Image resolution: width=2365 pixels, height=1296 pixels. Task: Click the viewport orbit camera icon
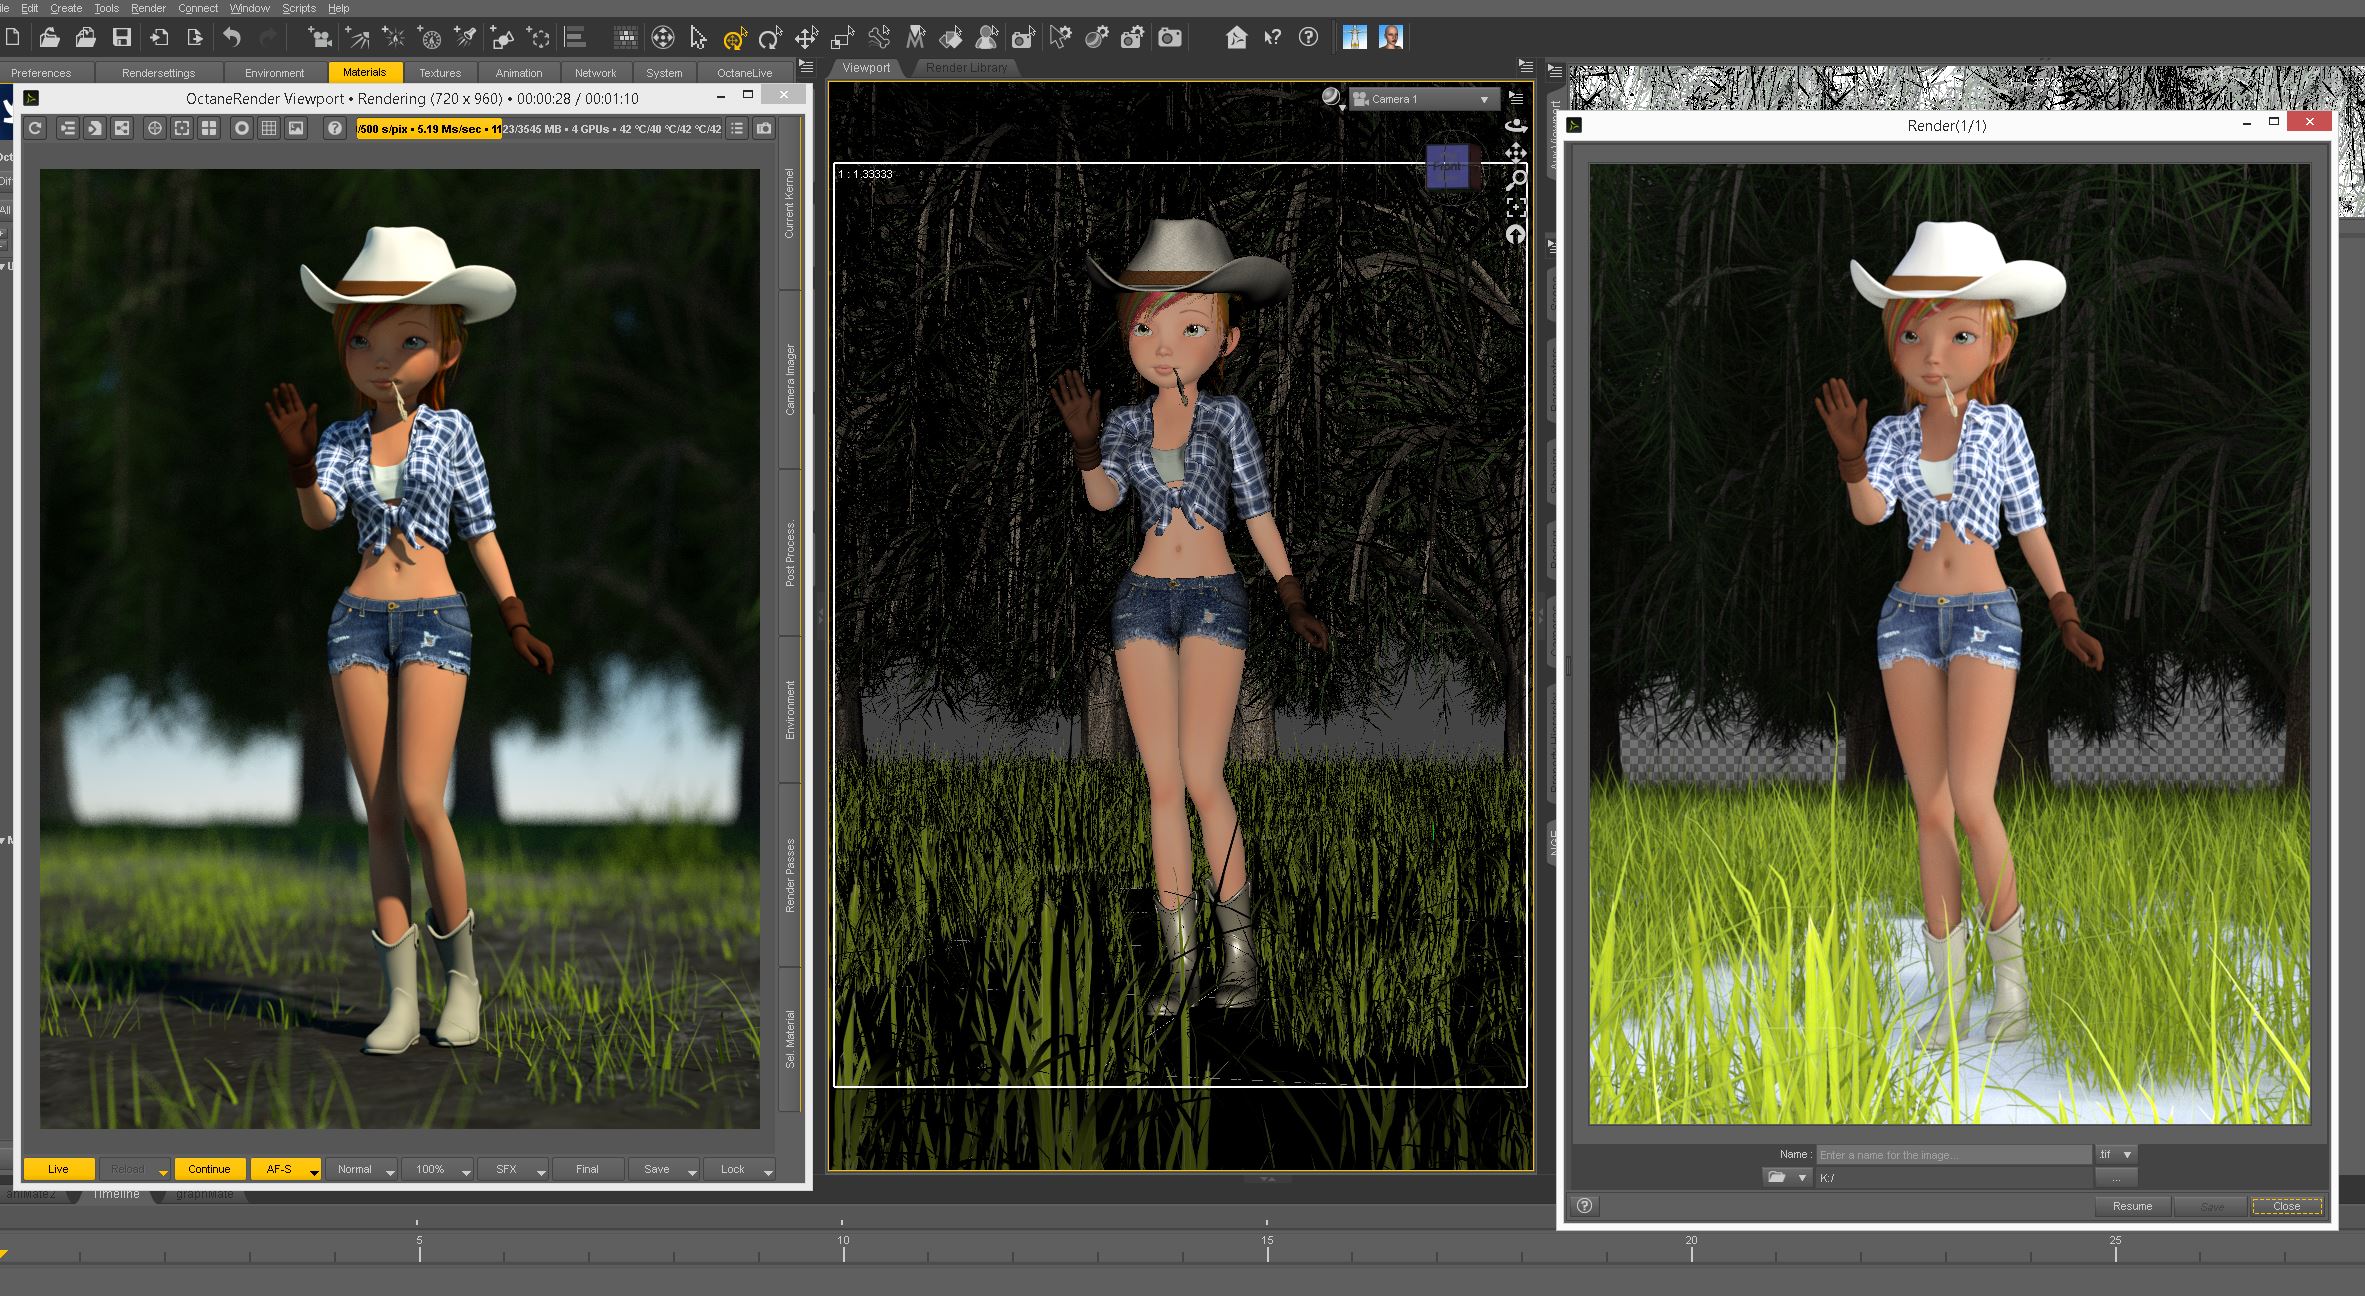point(1516,126)
